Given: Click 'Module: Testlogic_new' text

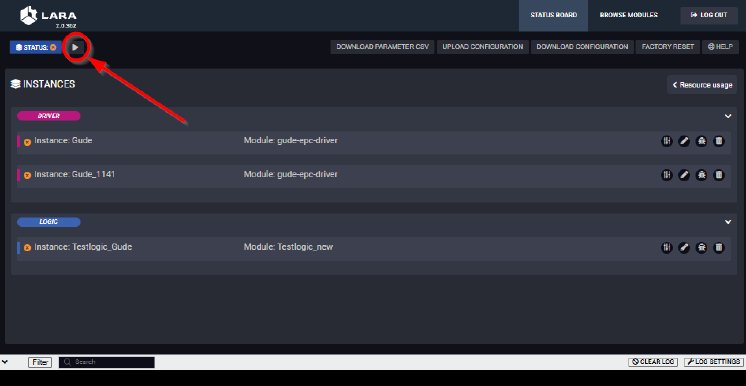Looking at the screenshot, I should pyautogui.click(x=288, y=247).
